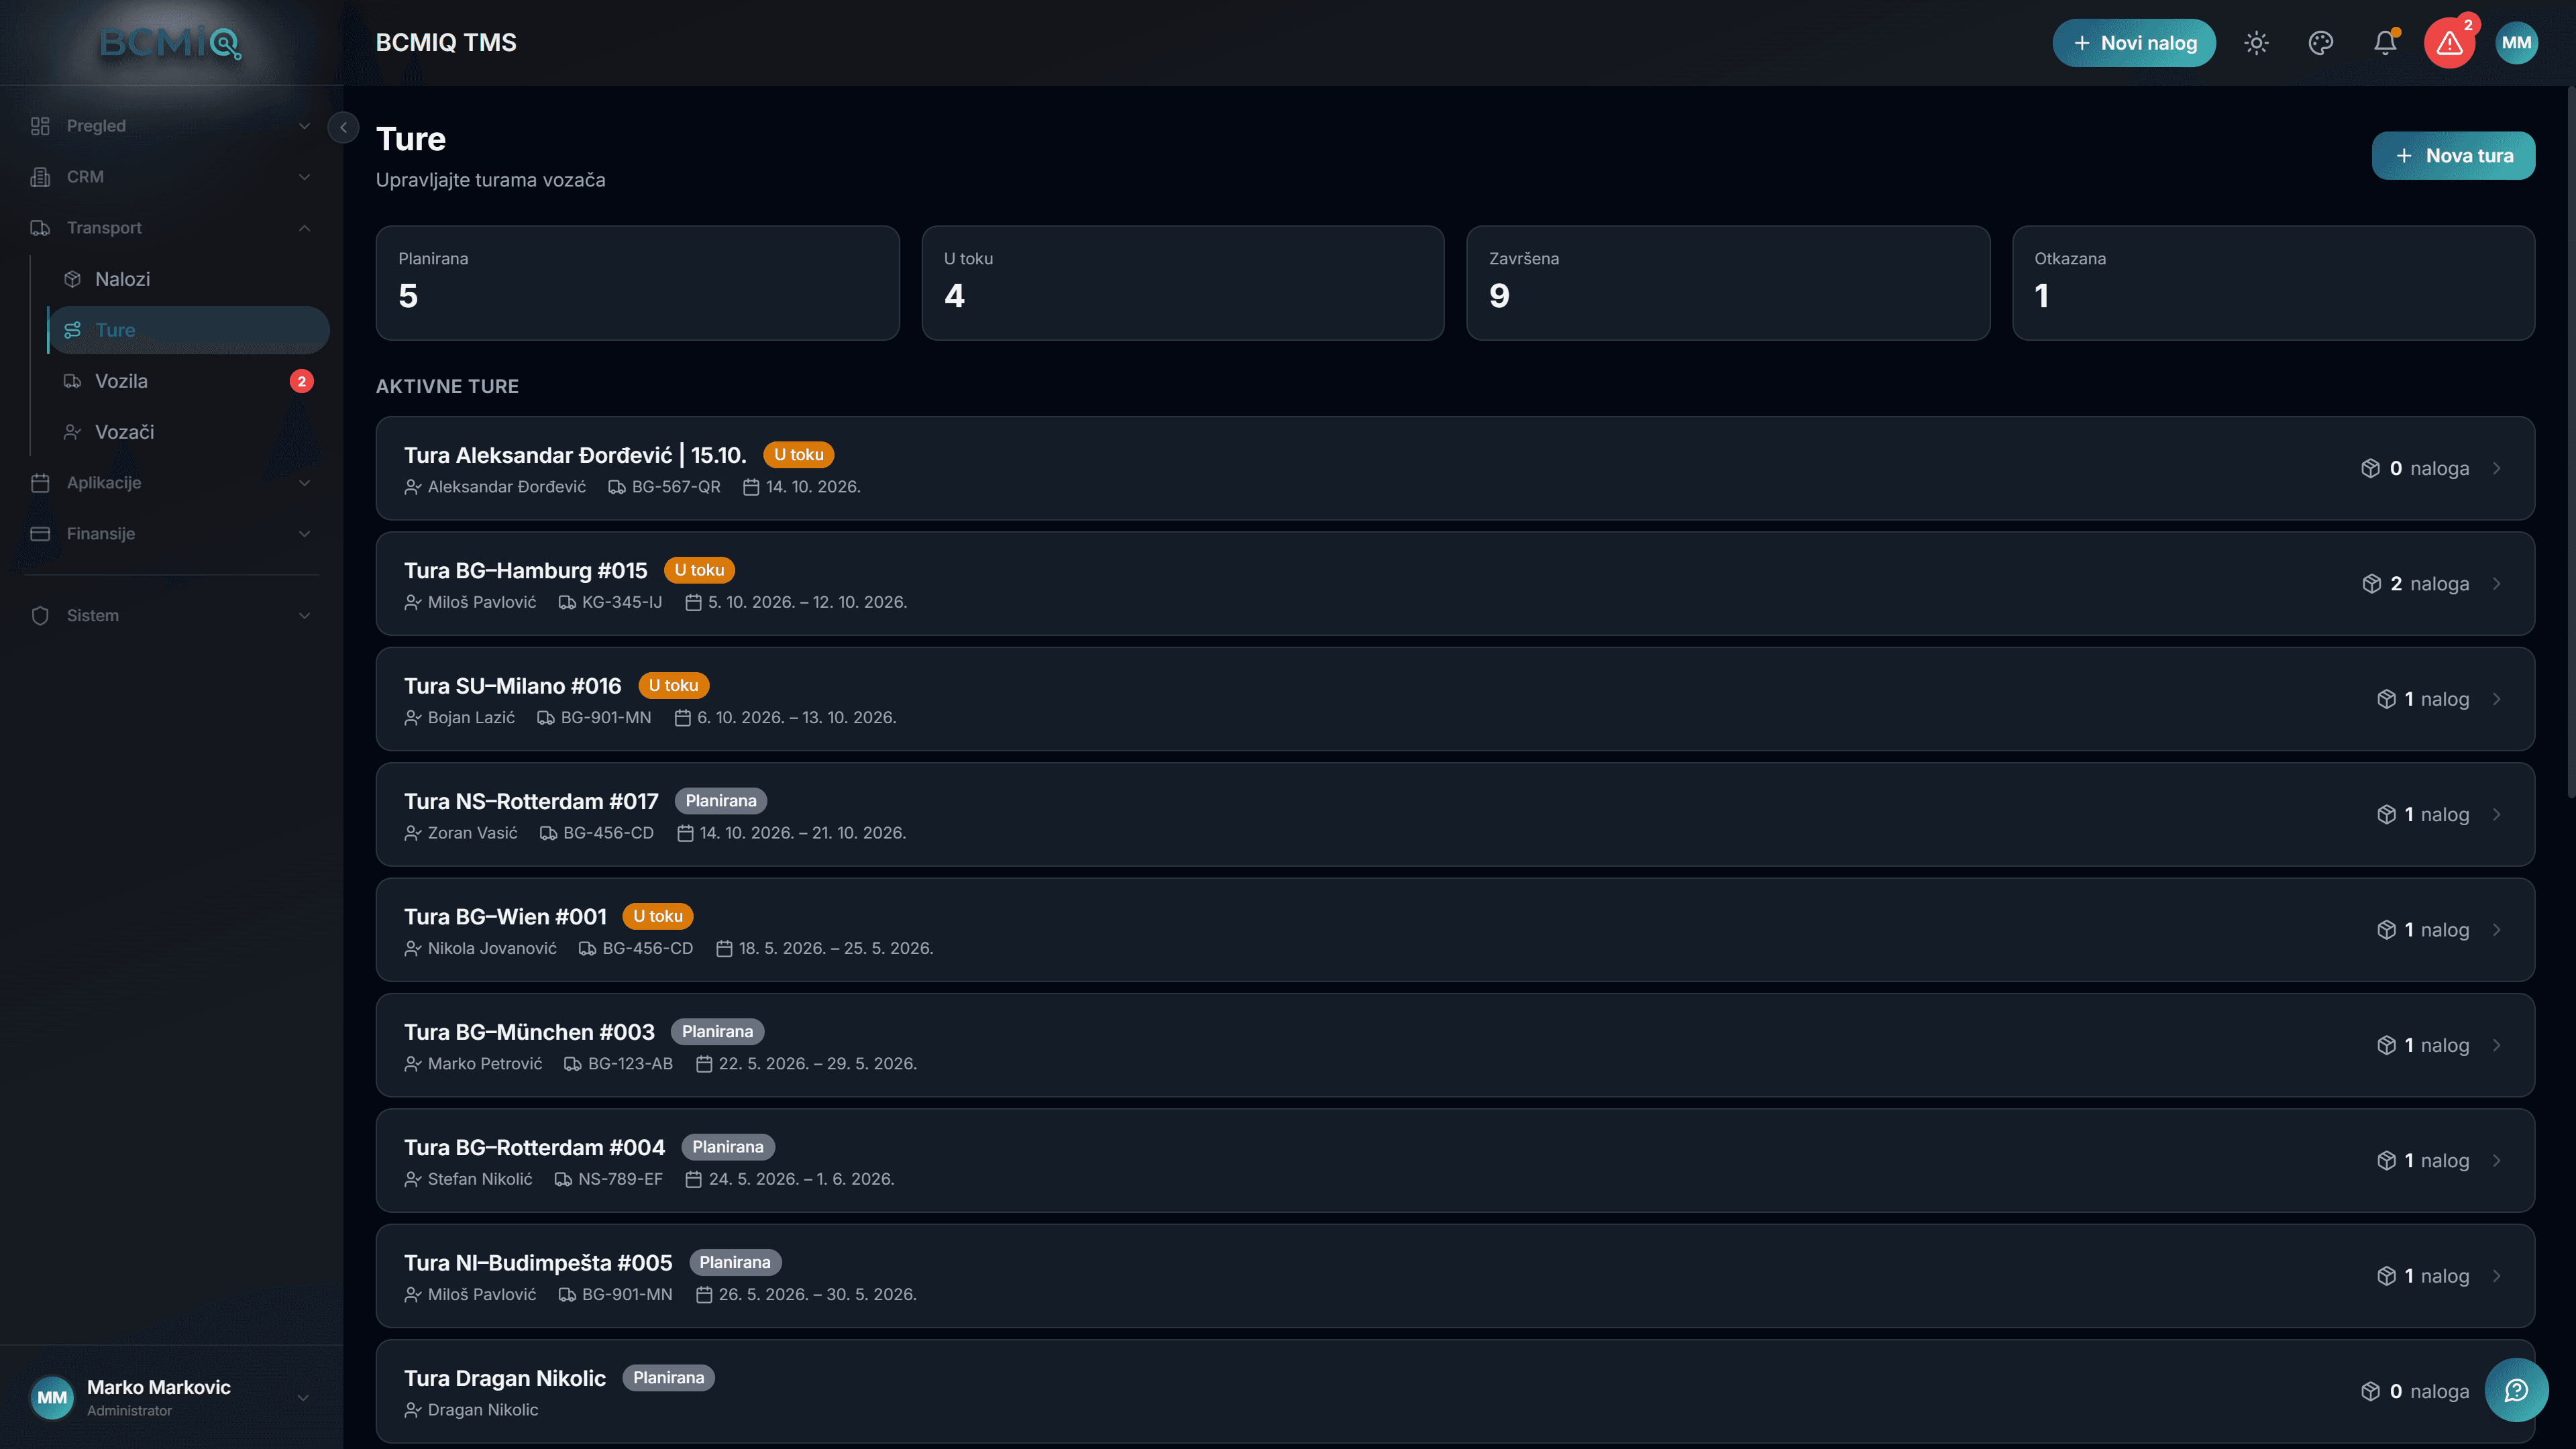Click package icon on Tura Aleksandar Đorđević
Image resolution: width=2576 pixels, height=1449 pixels.
click(2370, 468)
